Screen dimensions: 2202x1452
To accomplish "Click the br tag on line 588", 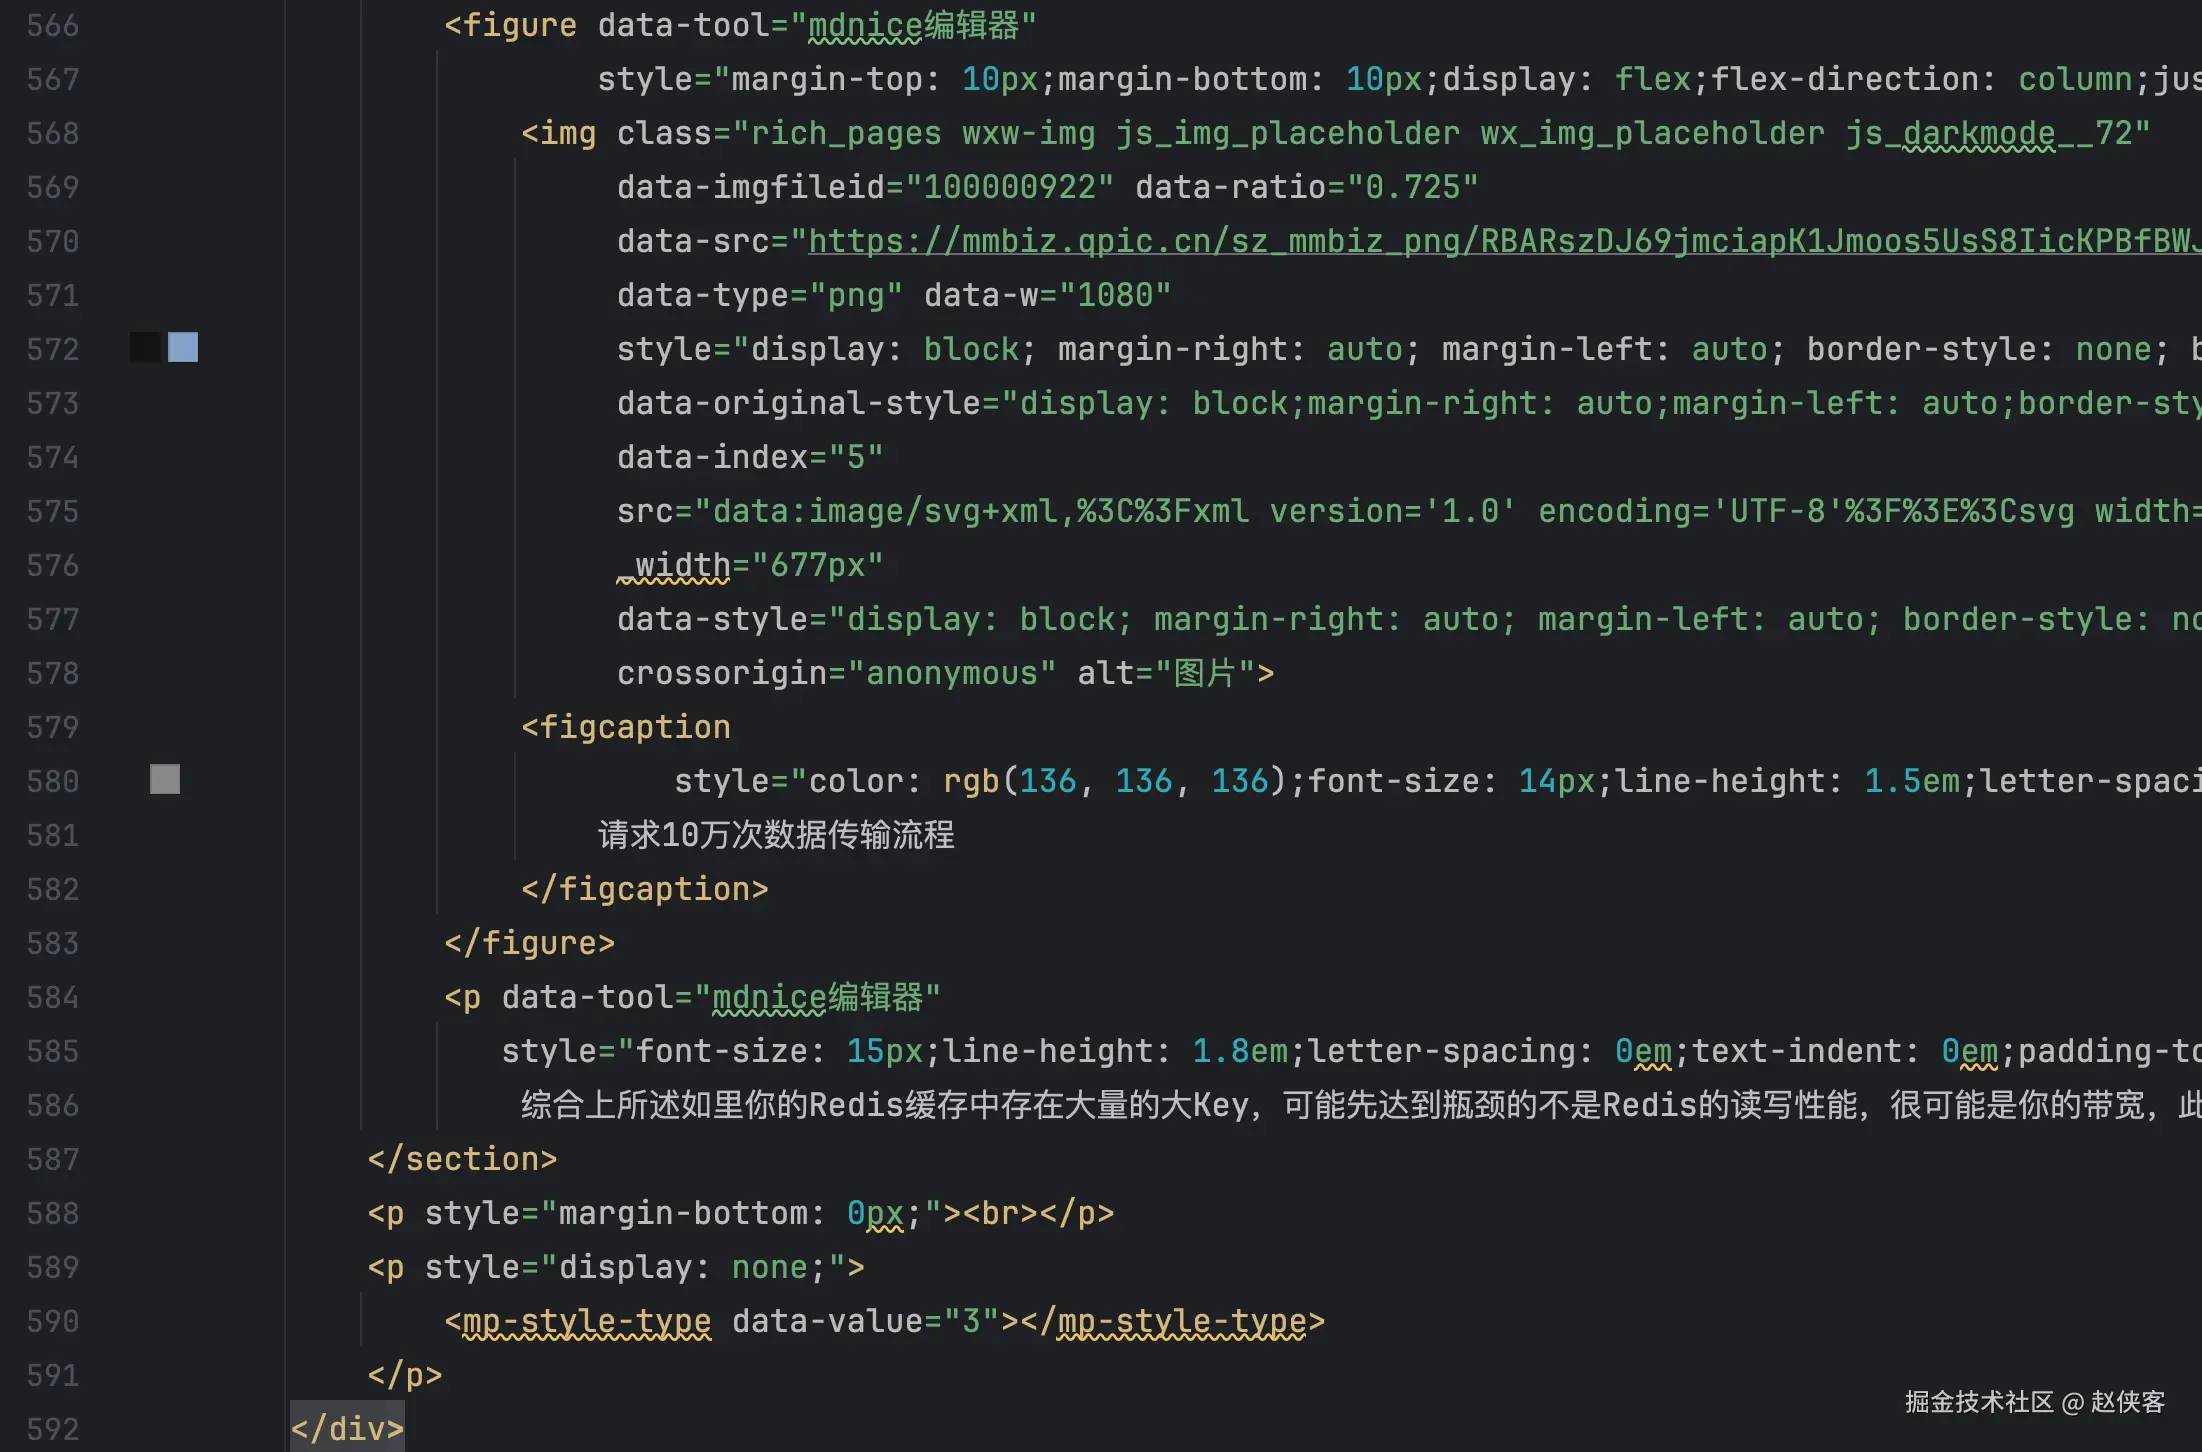I will 1000,1213.
